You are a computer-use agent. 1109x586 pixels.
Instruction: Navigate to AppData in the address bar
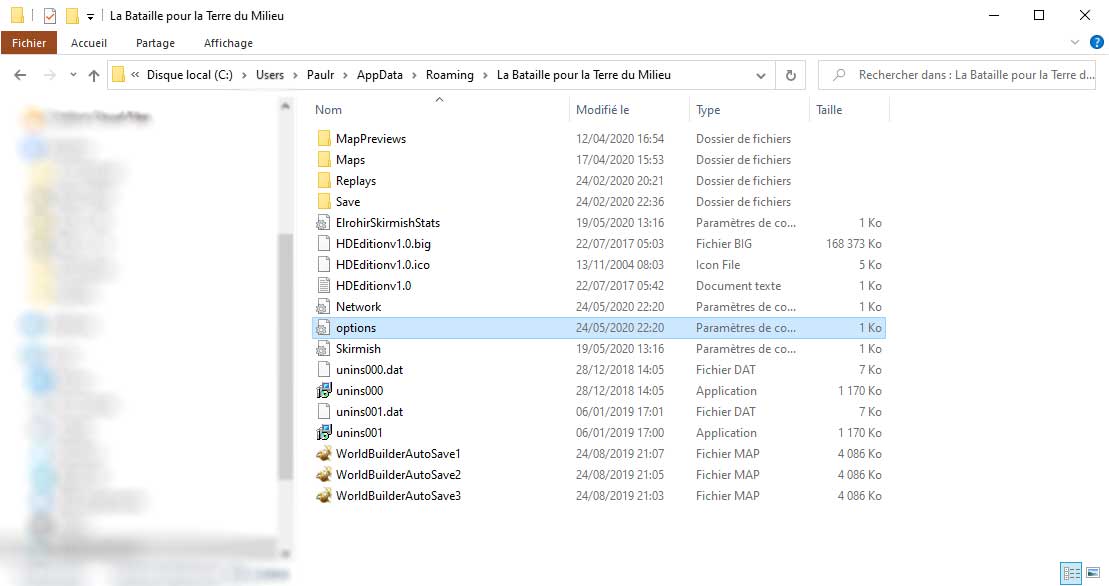pos(380,75)
